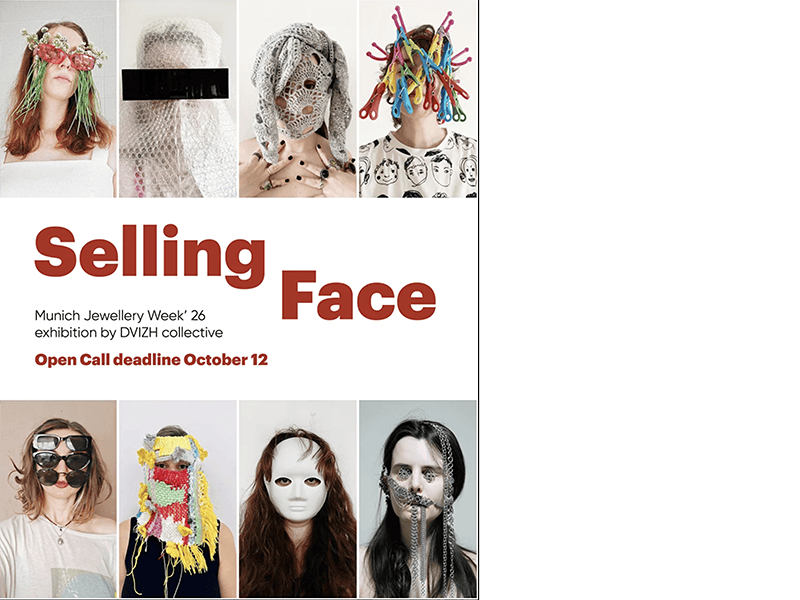800x600 pixels.
Task: Click the black censor bar over eyes
Action: (x=175, y=85)
